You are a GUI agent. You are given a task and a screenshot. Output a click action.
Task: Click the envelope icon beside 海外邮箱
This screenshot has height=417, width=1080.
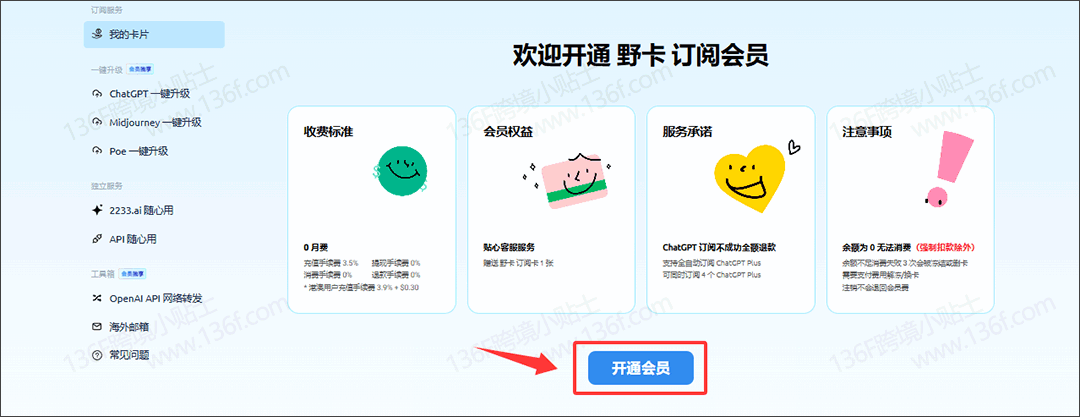click(x=97, y=327)
